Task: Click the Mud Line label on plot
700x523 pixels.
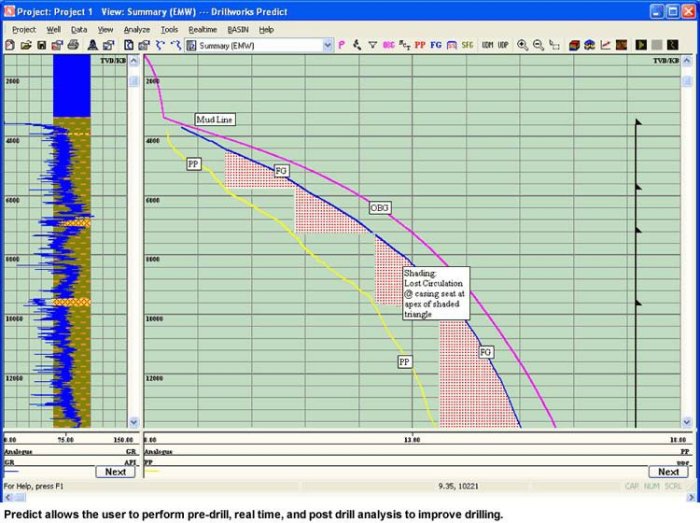Action: [215, 119]
